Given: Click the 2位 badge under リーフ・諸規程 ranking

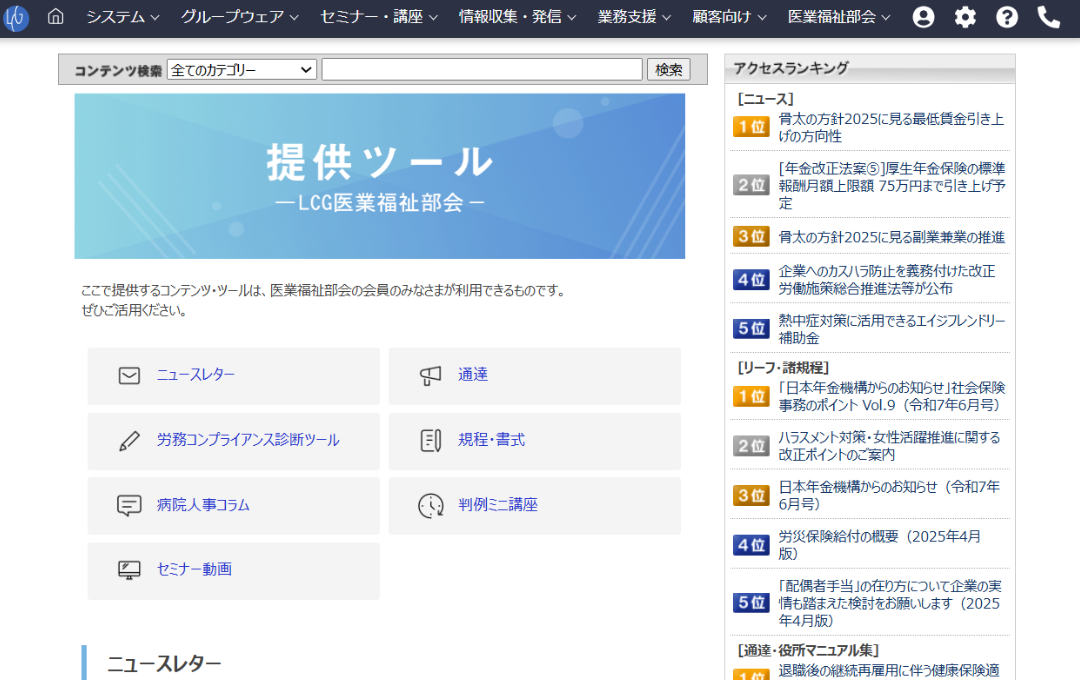Looking at the screenshot, I should point(751,446).
